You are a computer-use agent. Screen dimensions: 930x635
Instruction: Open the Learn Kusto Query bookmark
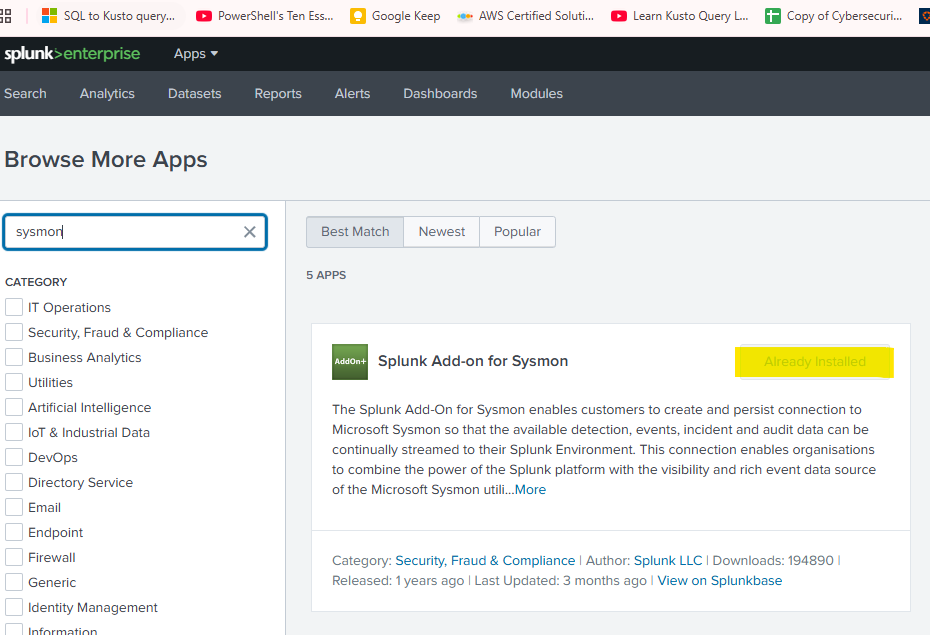click(x=679, y=16)
